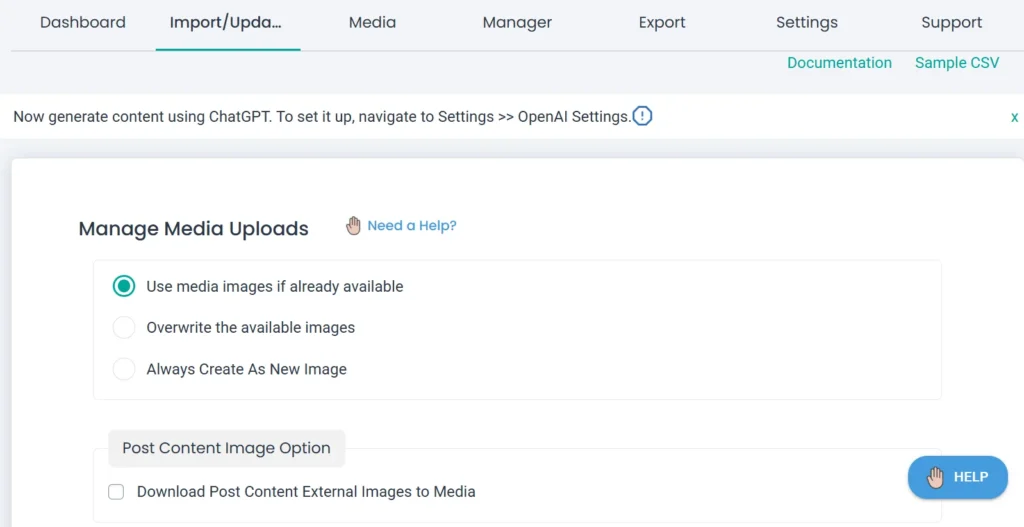Click the info icon after OpenAI Settings notice
The height and width of the screenshot is (527, 1024).
pos(643,117)
